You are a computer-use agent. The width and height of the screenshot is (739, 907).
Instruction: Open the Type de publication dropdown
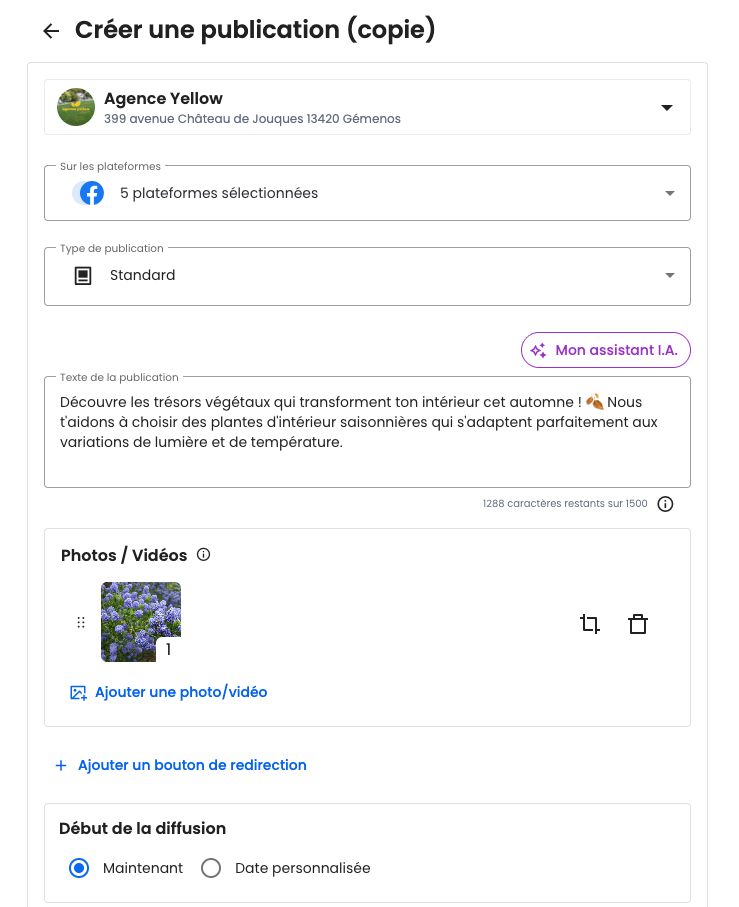670,276
